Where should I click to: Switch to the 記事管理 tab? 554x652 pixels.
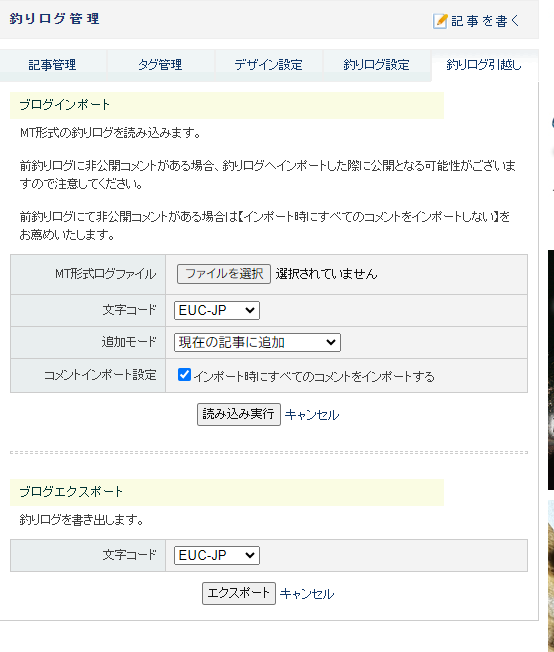(52, 65)
